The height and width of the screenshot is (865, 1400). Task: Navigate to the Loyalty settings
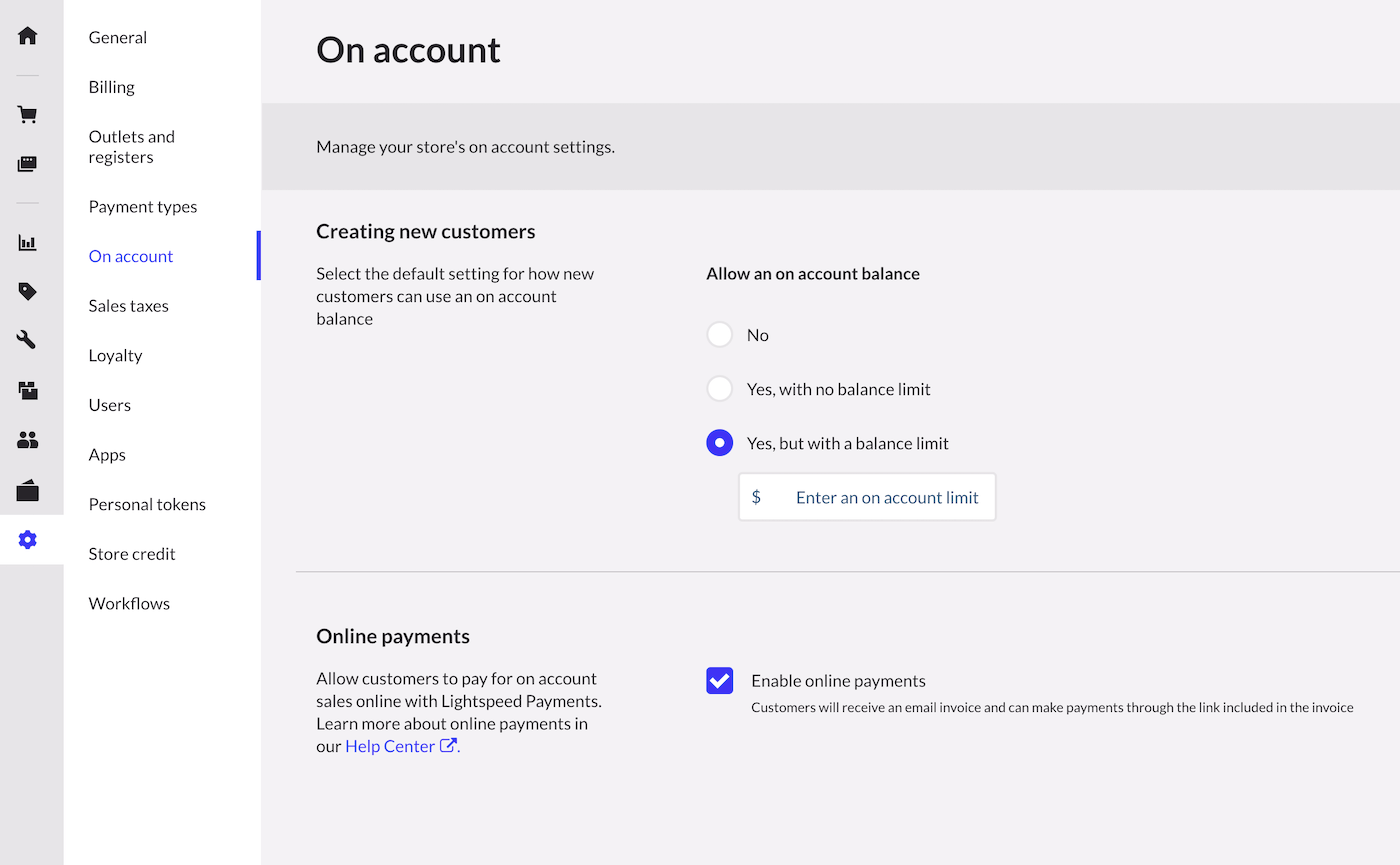click(115, 355)
